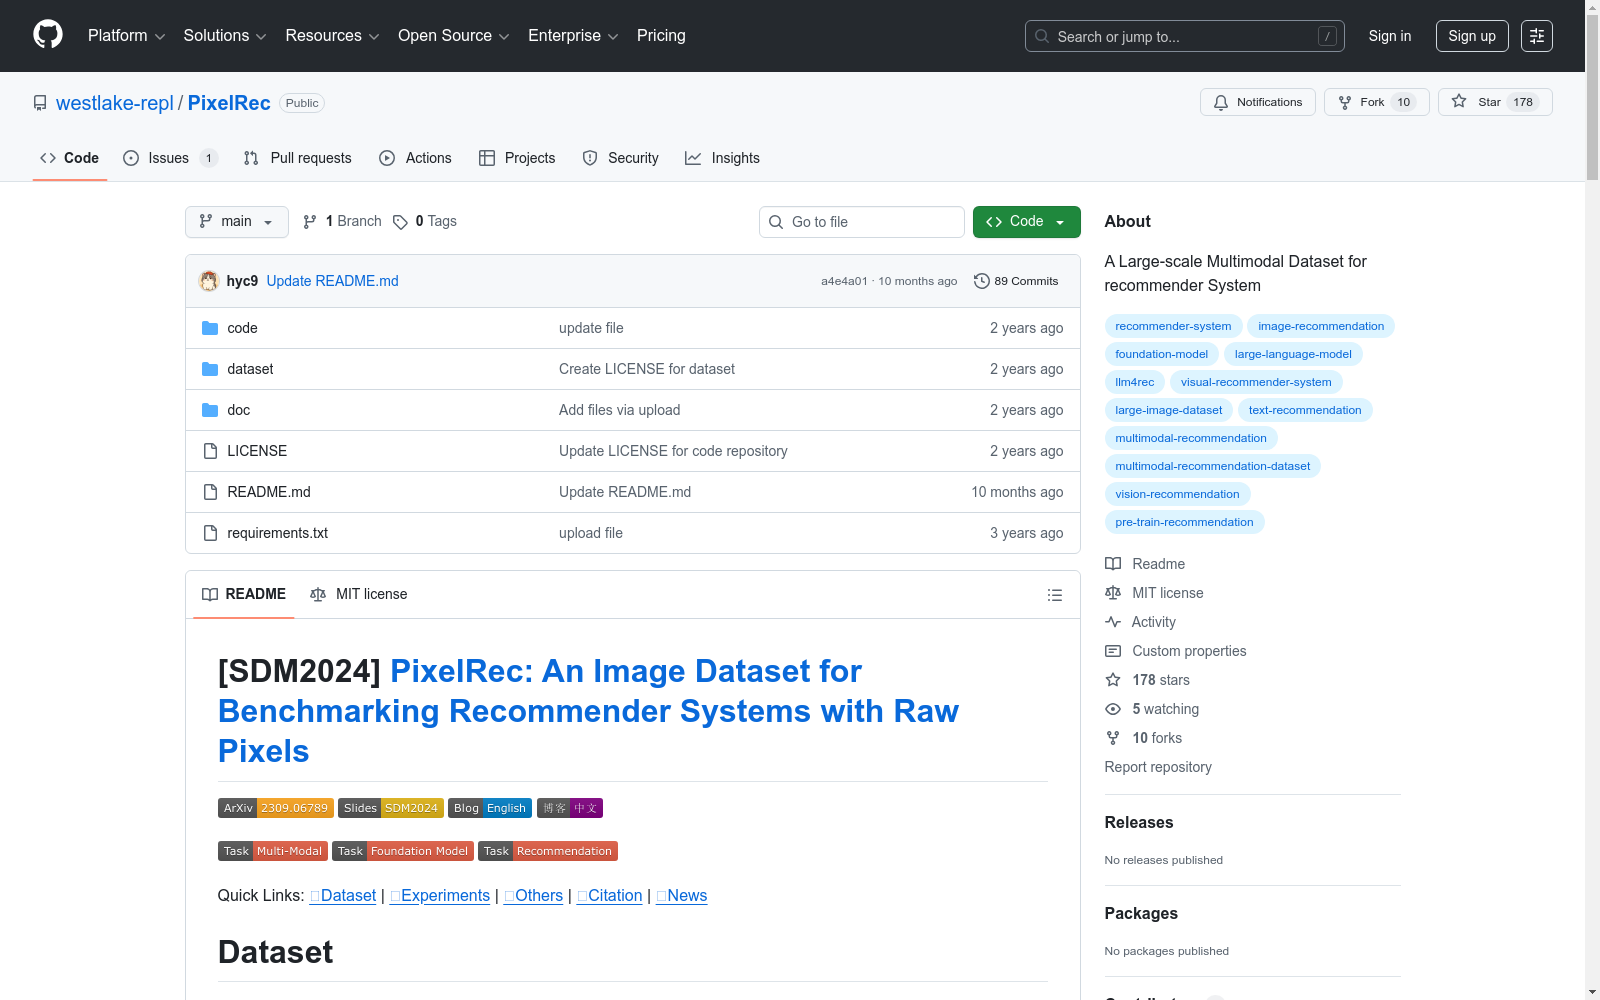Click the Notifications bell button
Screen dimensions: 1600x1000
1258,102
